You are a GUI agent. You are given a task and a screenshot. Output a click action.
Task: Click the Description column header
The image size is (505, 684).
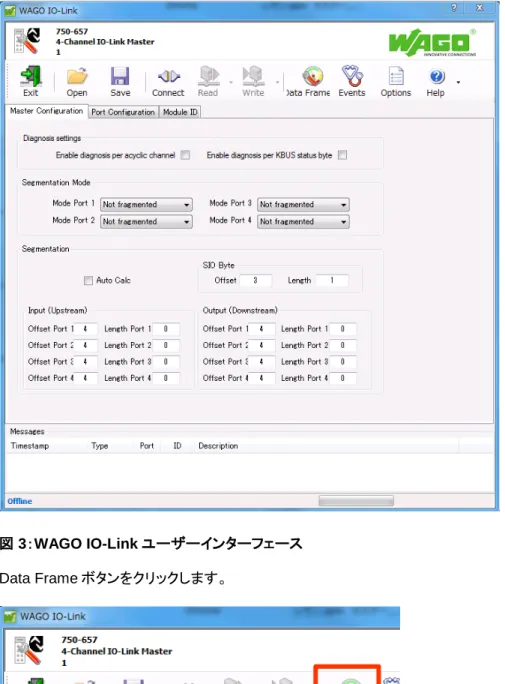click(x=218, y=446)
